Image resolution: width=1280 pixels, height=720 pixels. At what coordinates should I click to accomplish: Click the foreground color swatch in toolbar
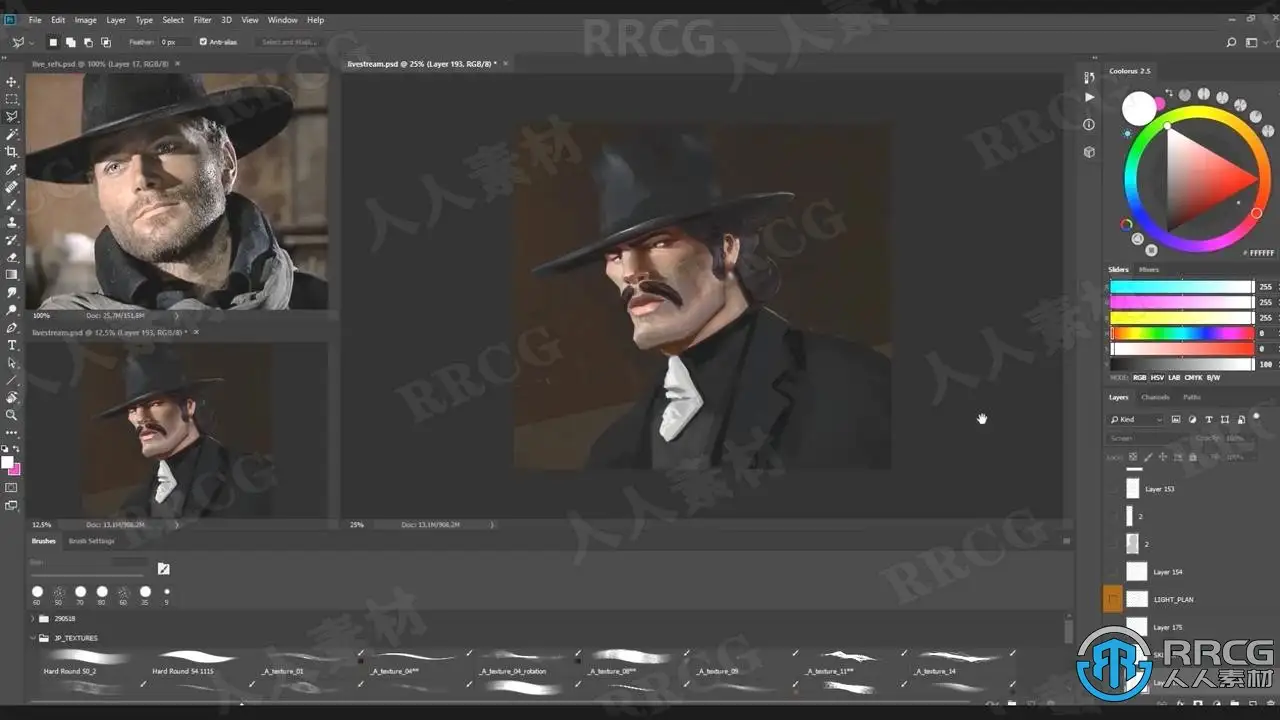coord(8,463)
